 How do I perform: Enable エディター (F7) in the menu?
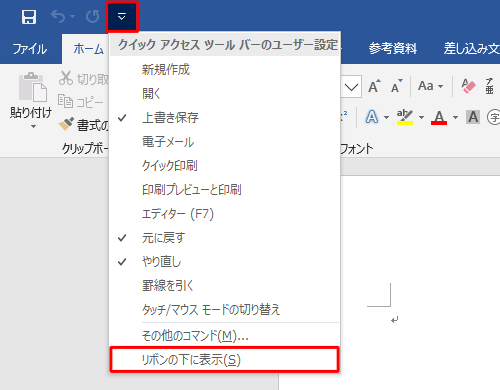click(x=225, y=214)
